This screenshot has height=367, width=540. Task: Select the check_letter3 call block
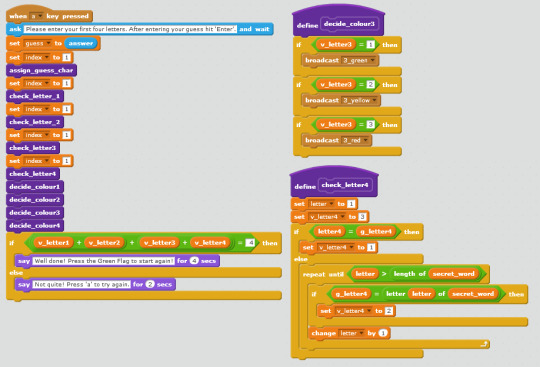click(x=33, y=148)
